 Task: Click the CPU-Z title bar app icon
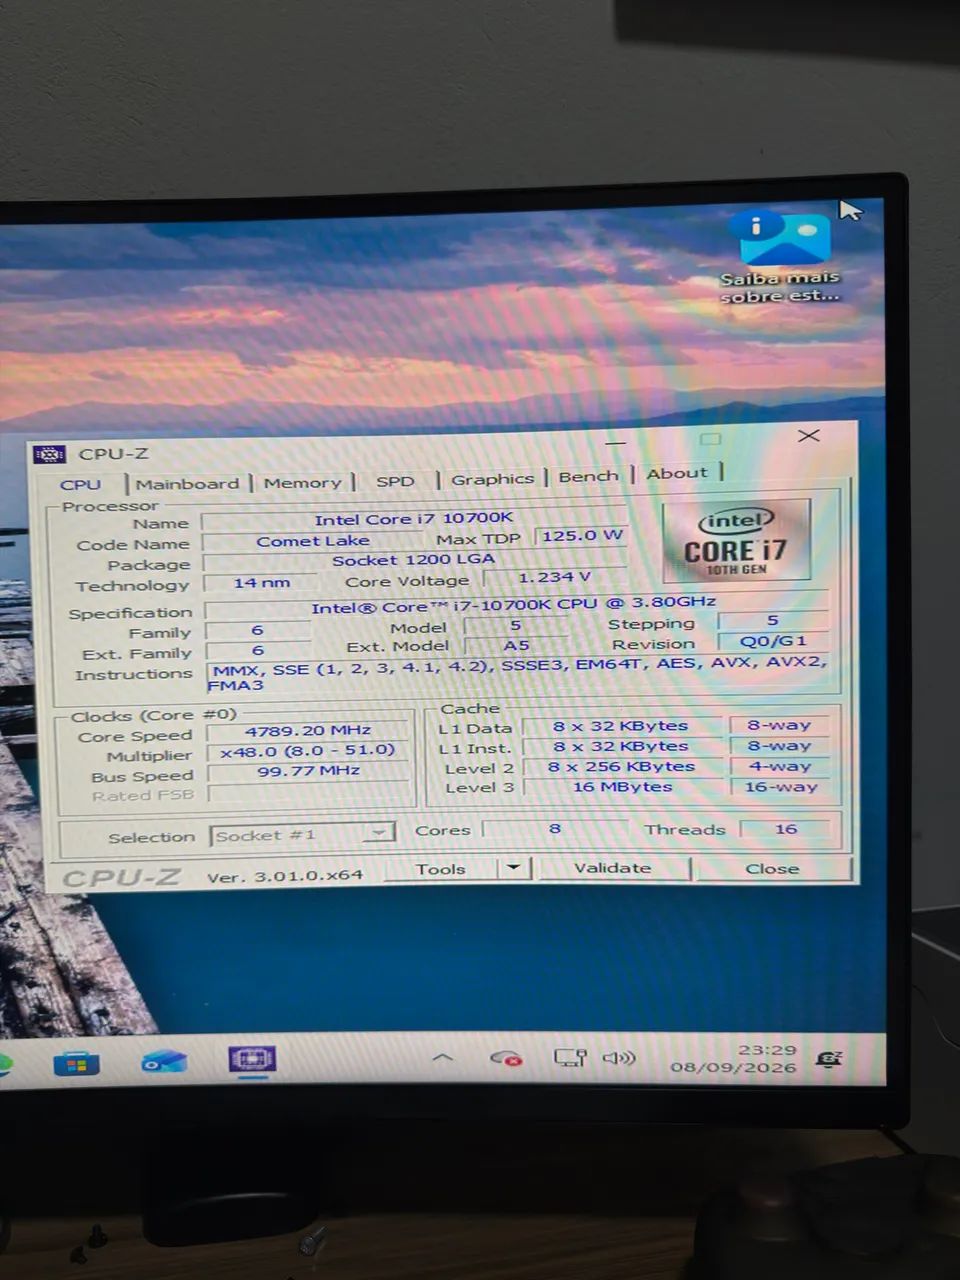[49, 454]
